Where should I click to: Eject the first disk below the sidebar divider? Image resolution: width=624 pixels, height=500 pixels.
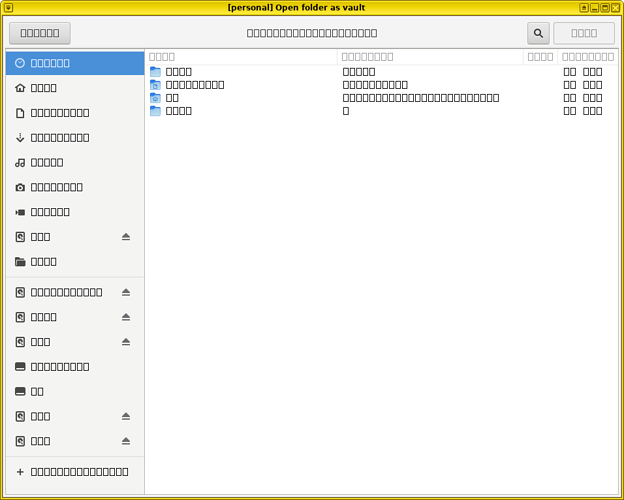(126, 292)
